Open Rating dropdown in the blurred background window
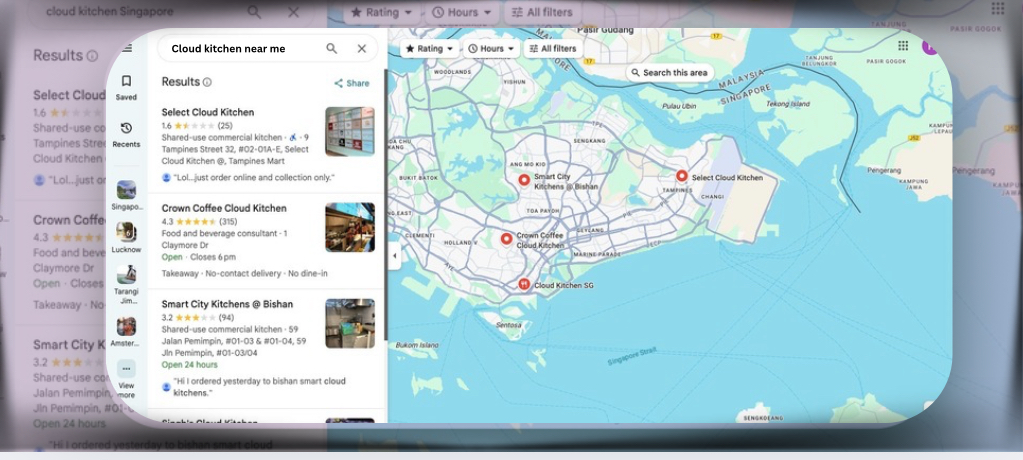The width and height of the screenshot is (1023, 460). [382, 12]
